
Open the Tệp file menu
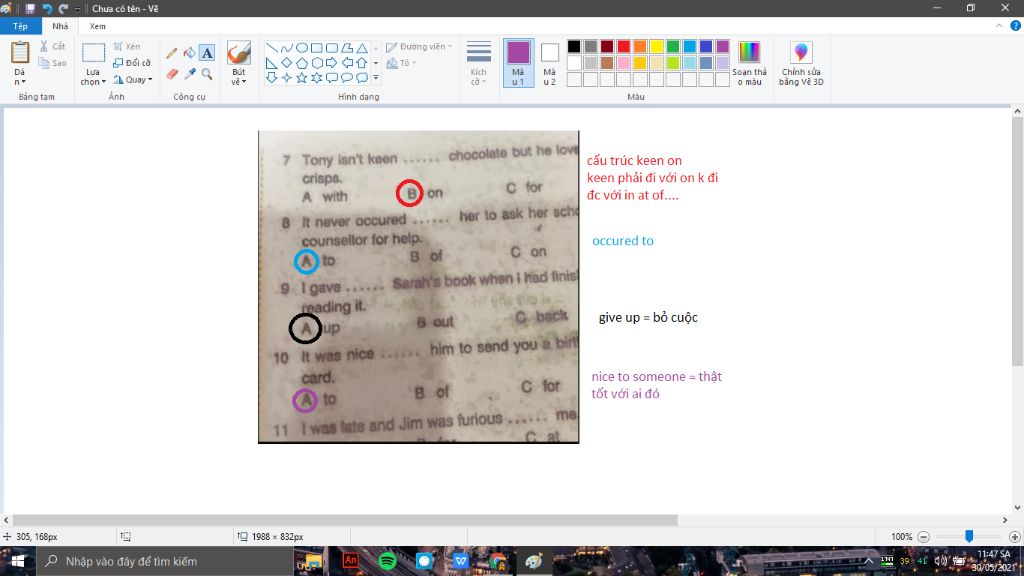pos(20,26)
